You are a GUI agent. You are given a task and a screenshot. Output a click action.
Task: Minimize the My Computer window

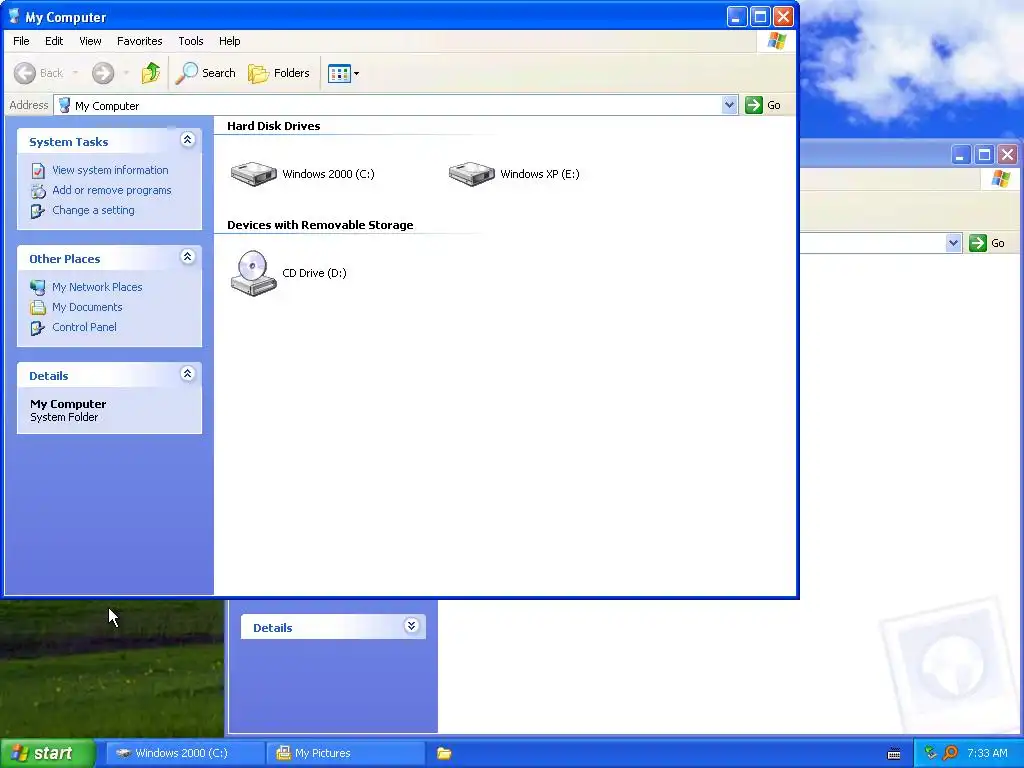(x=737, y=16)
